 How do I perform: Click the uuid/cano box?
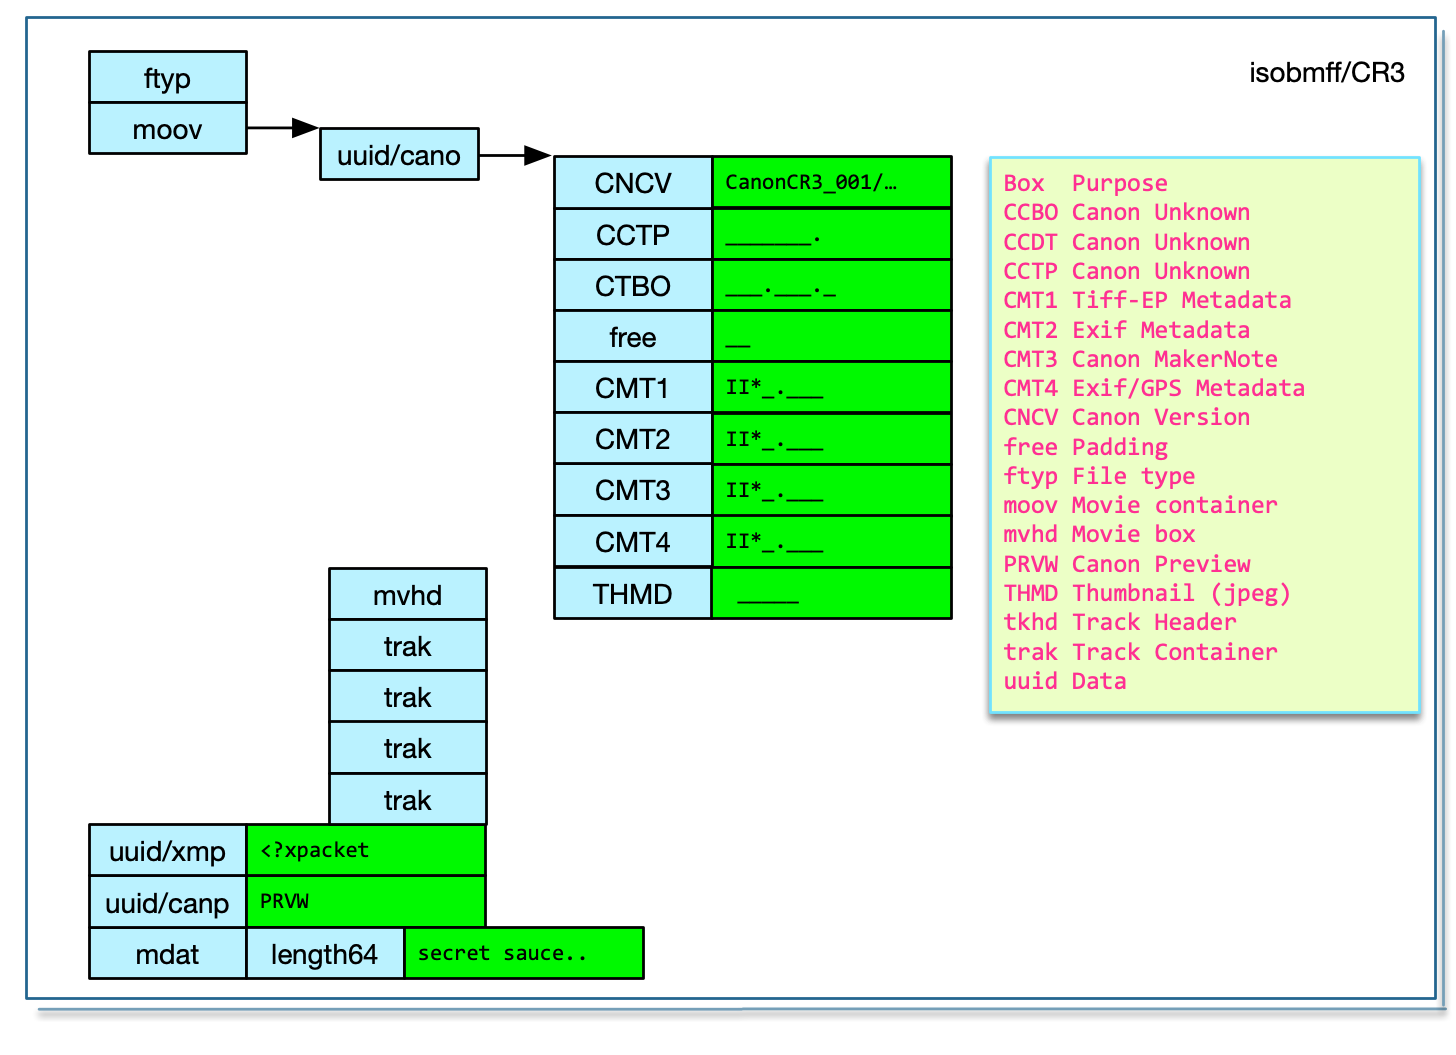[399, 155]
